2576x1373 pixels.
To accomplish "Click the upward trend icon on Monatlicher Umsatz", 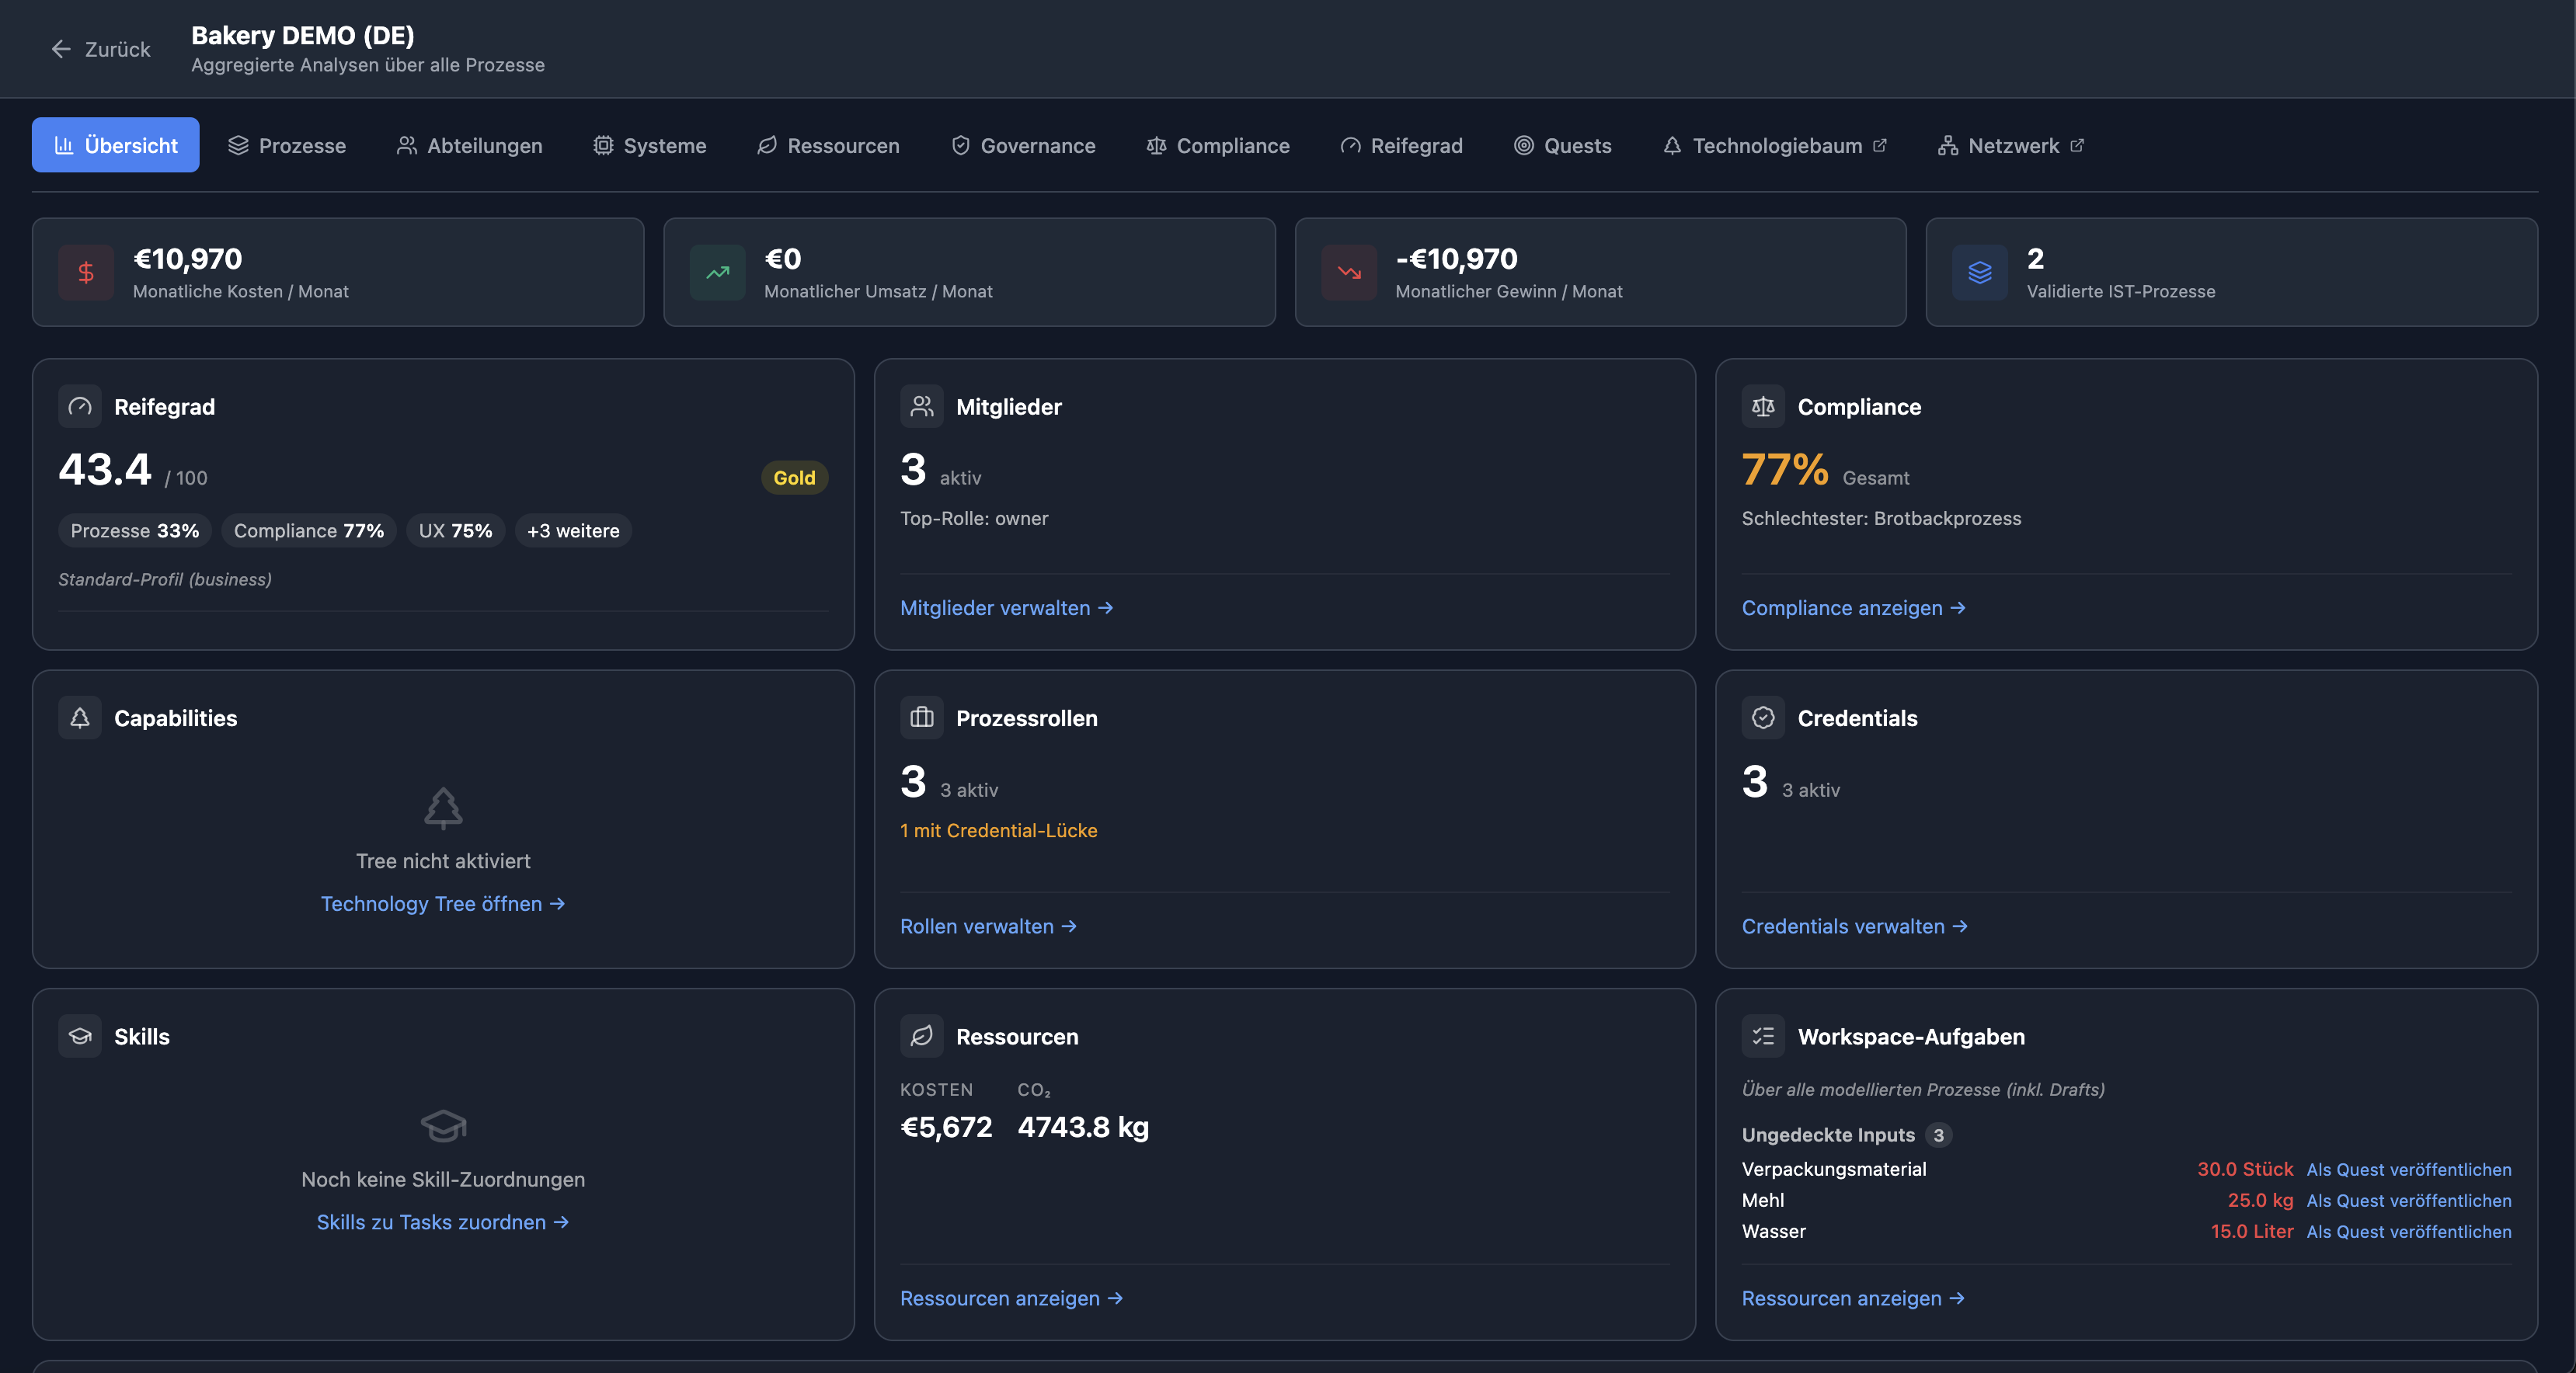I will [718, 272].
